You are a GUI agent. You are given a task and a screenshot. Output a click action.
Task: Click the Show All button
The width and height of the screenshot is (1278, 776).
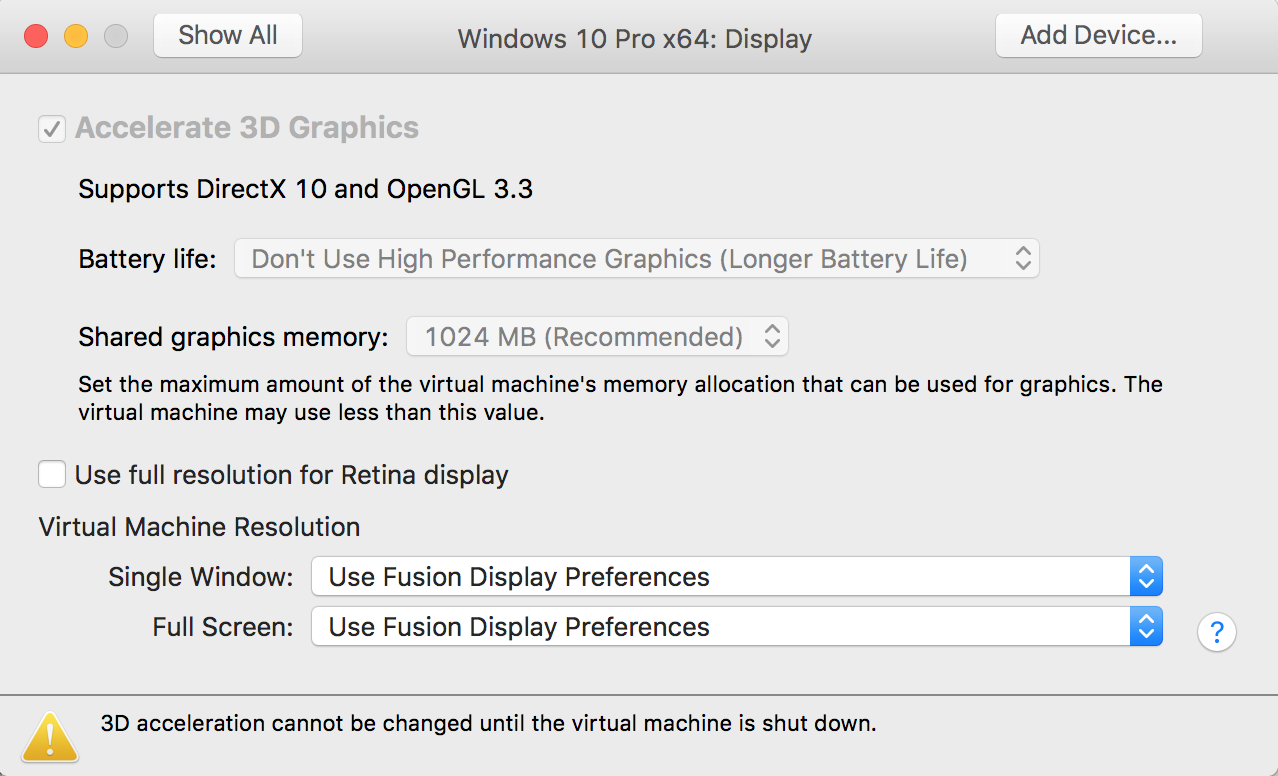[x=228, y=36]
